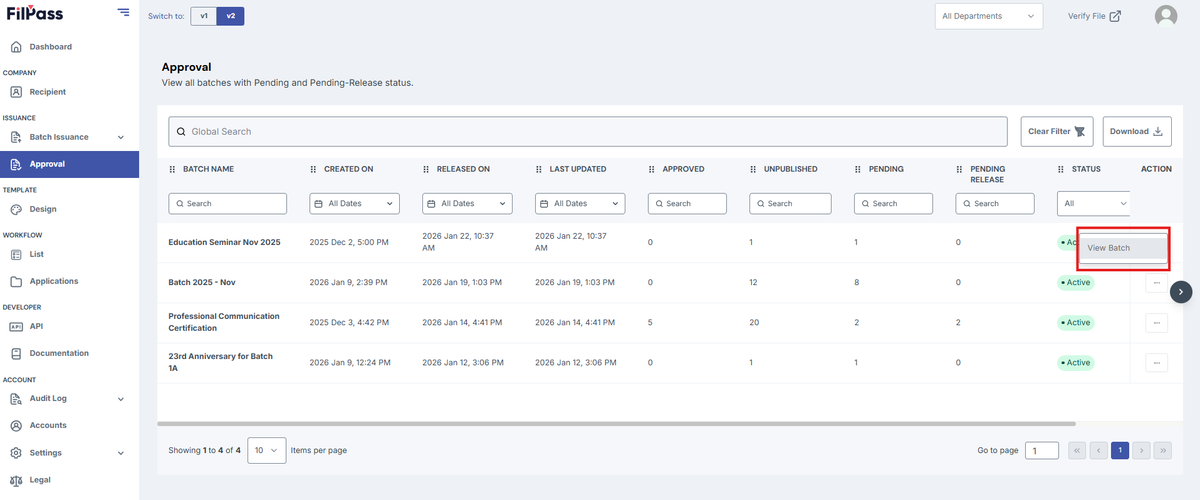
Task: Click the Clear Filter button
Action: coord(1057,131)
